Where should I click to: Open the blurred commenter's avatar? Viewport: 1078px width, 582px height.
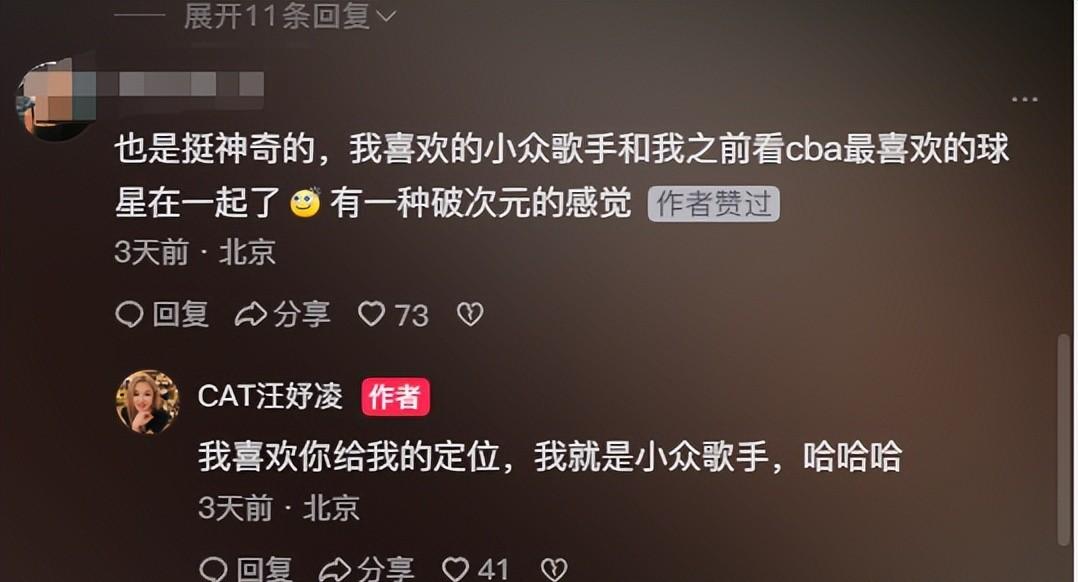[55, 100]
